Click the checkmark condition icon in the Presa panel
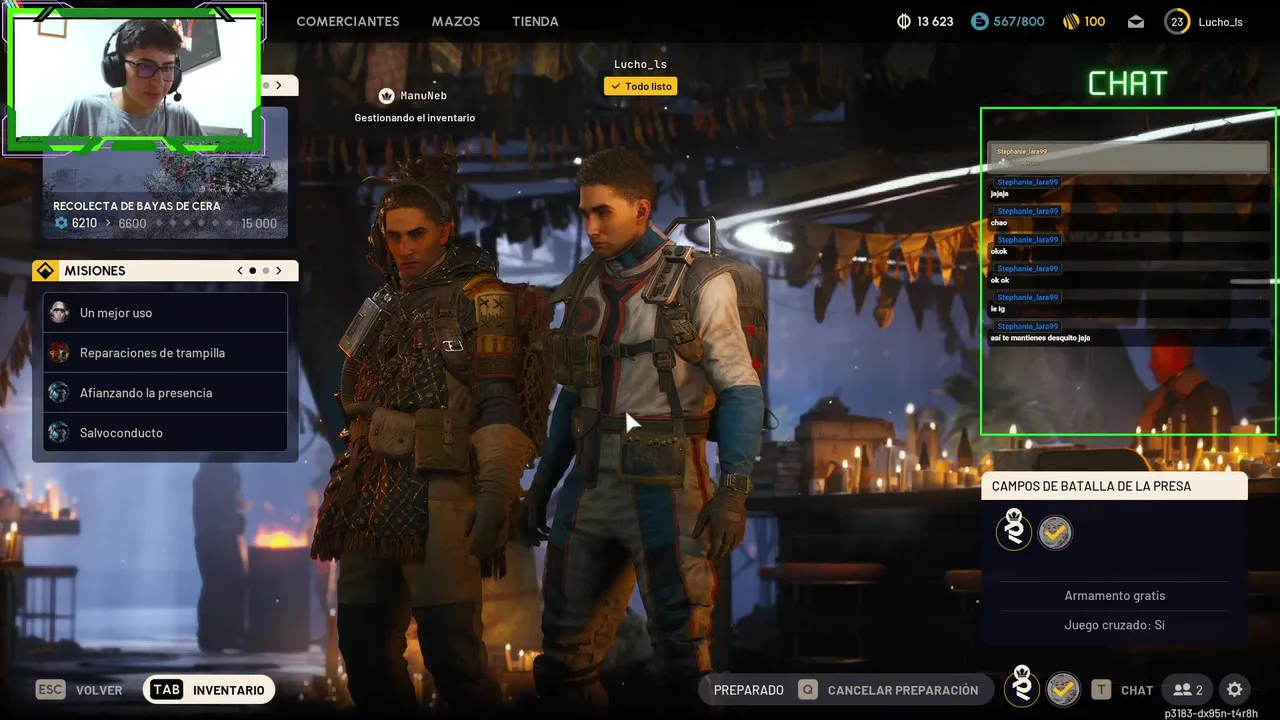 pos(1055,533)
